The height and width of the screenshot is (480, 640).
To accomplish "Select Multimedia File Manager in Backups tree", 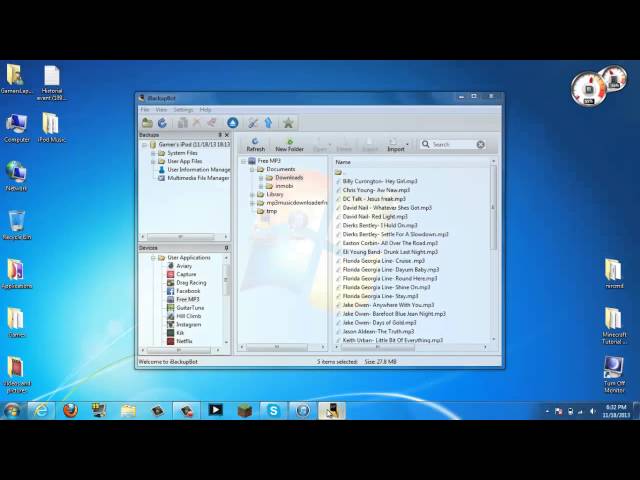I will pyautogui.click(x=193, y=178).
